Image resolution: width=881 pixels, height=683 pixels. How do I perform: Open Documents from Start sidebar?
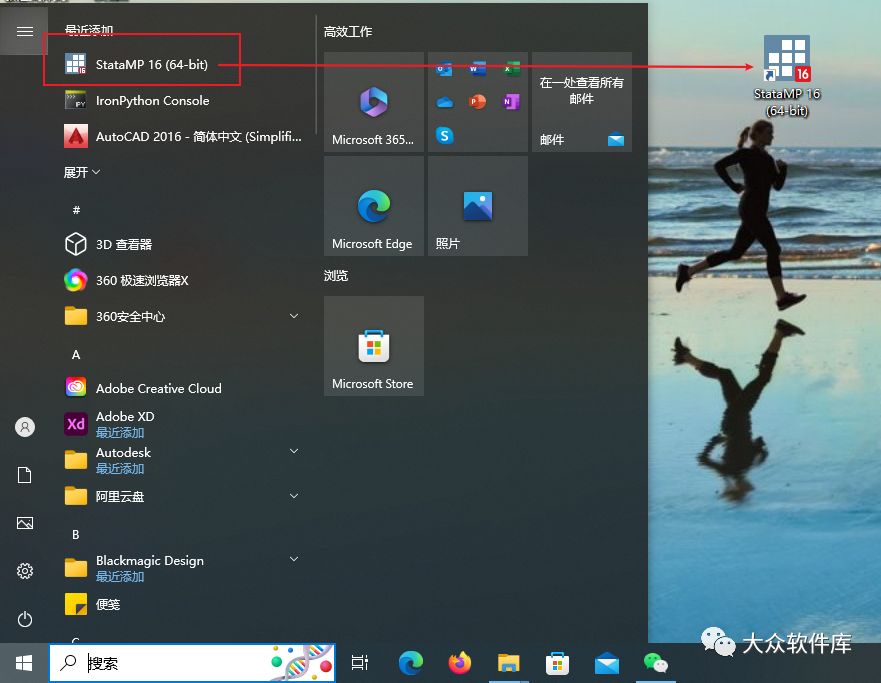25,475
